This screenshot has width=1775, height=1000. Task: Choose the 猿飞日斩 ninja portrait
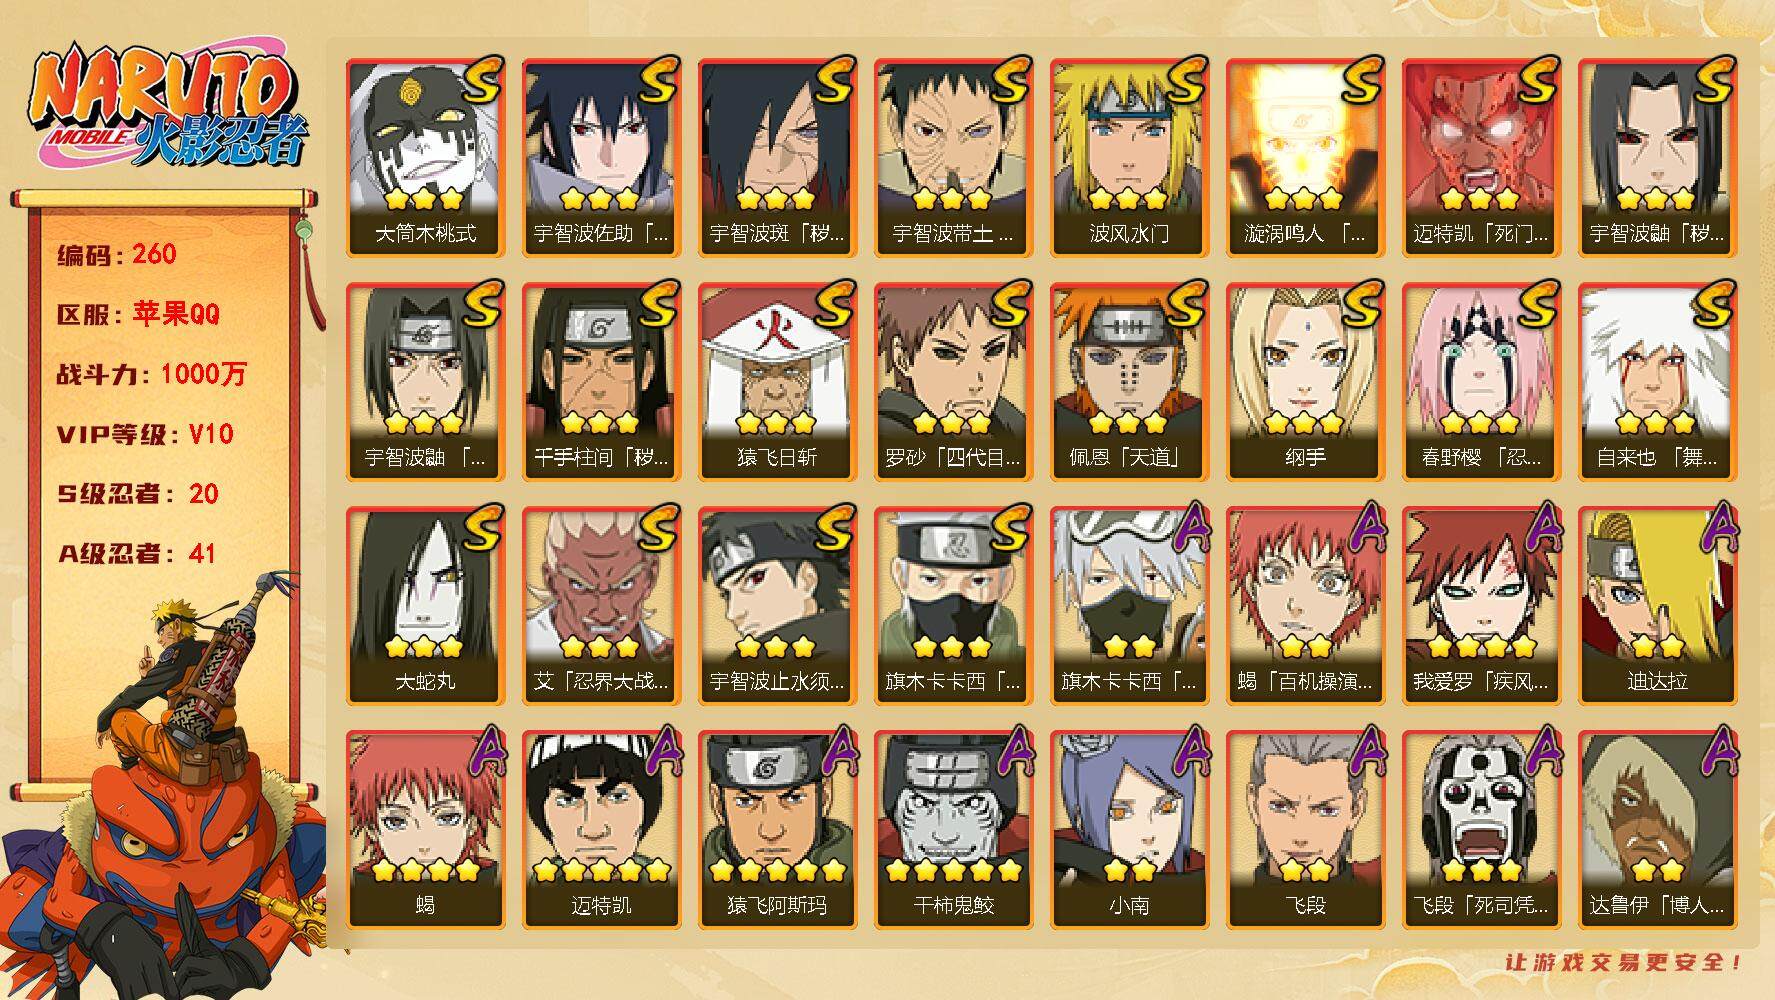coord(778,382)
